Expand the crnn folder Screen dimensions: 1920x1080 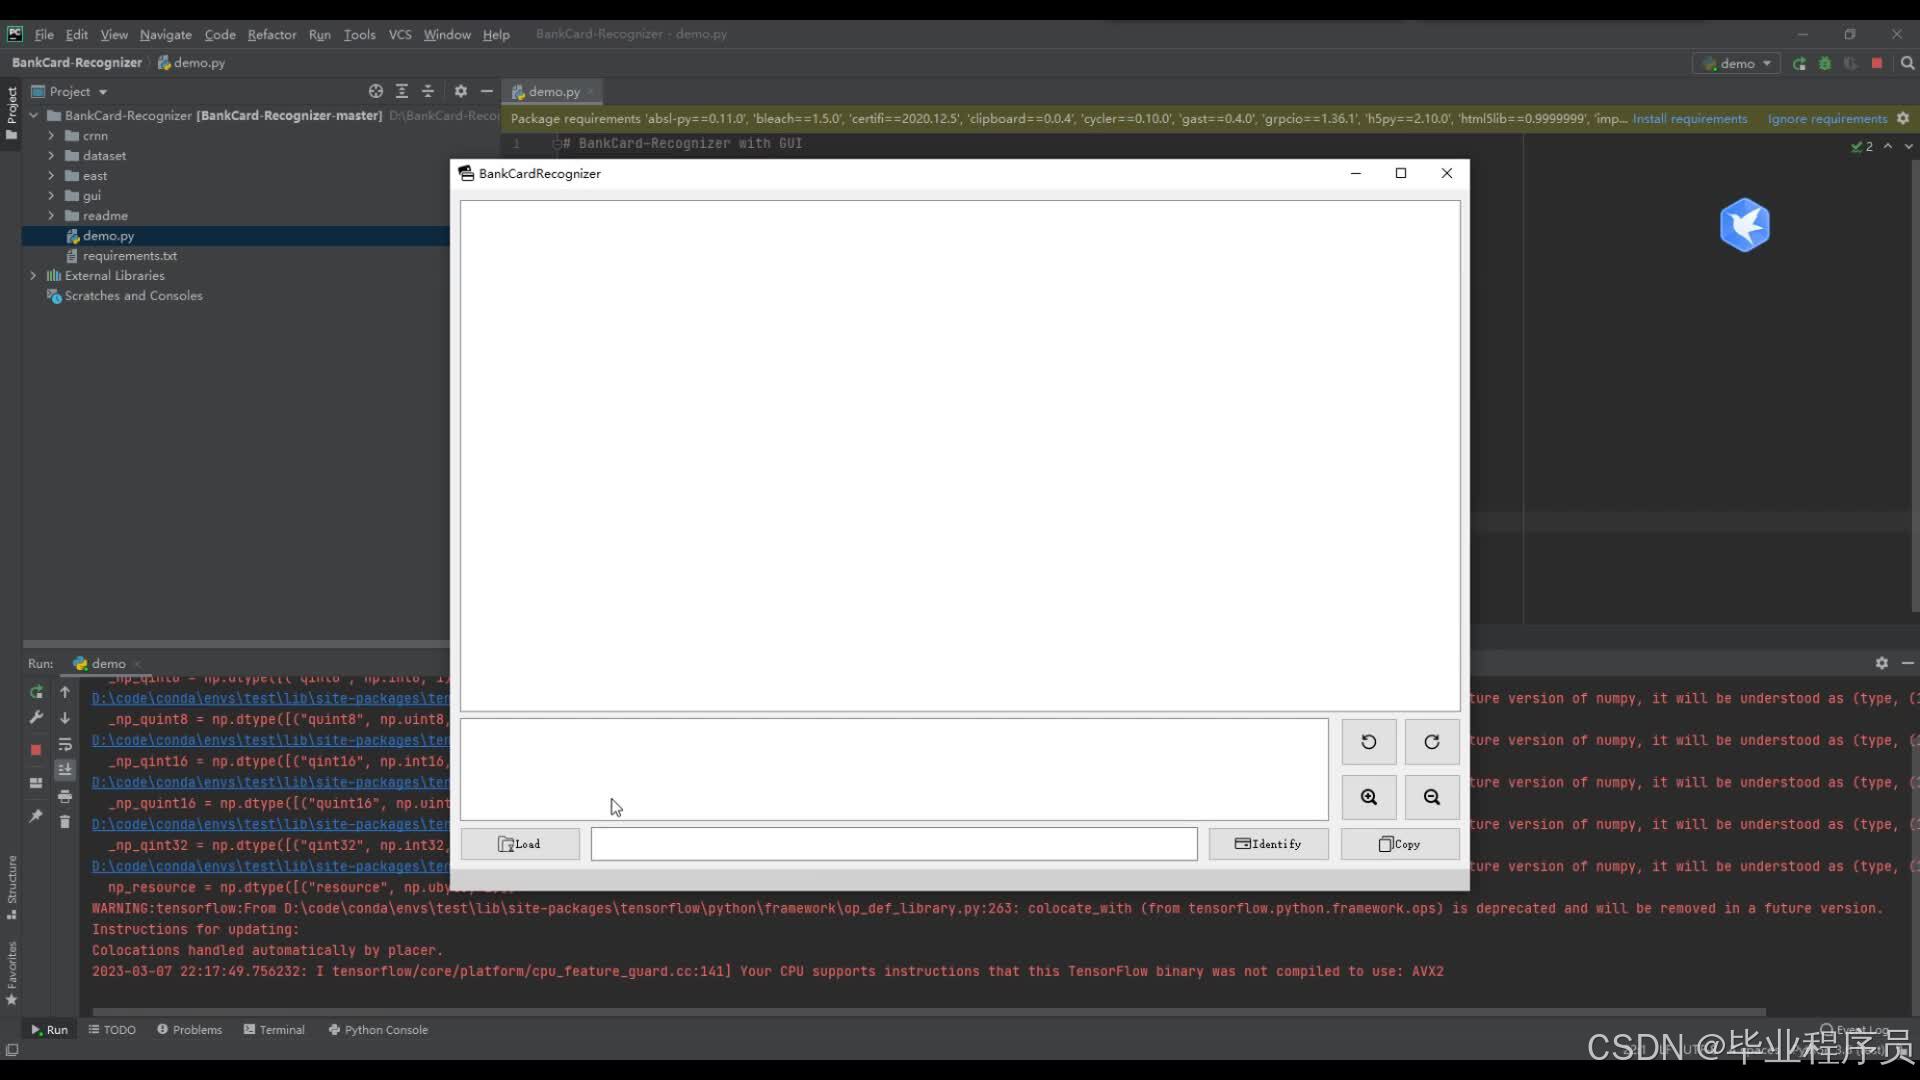coord(51,136)
